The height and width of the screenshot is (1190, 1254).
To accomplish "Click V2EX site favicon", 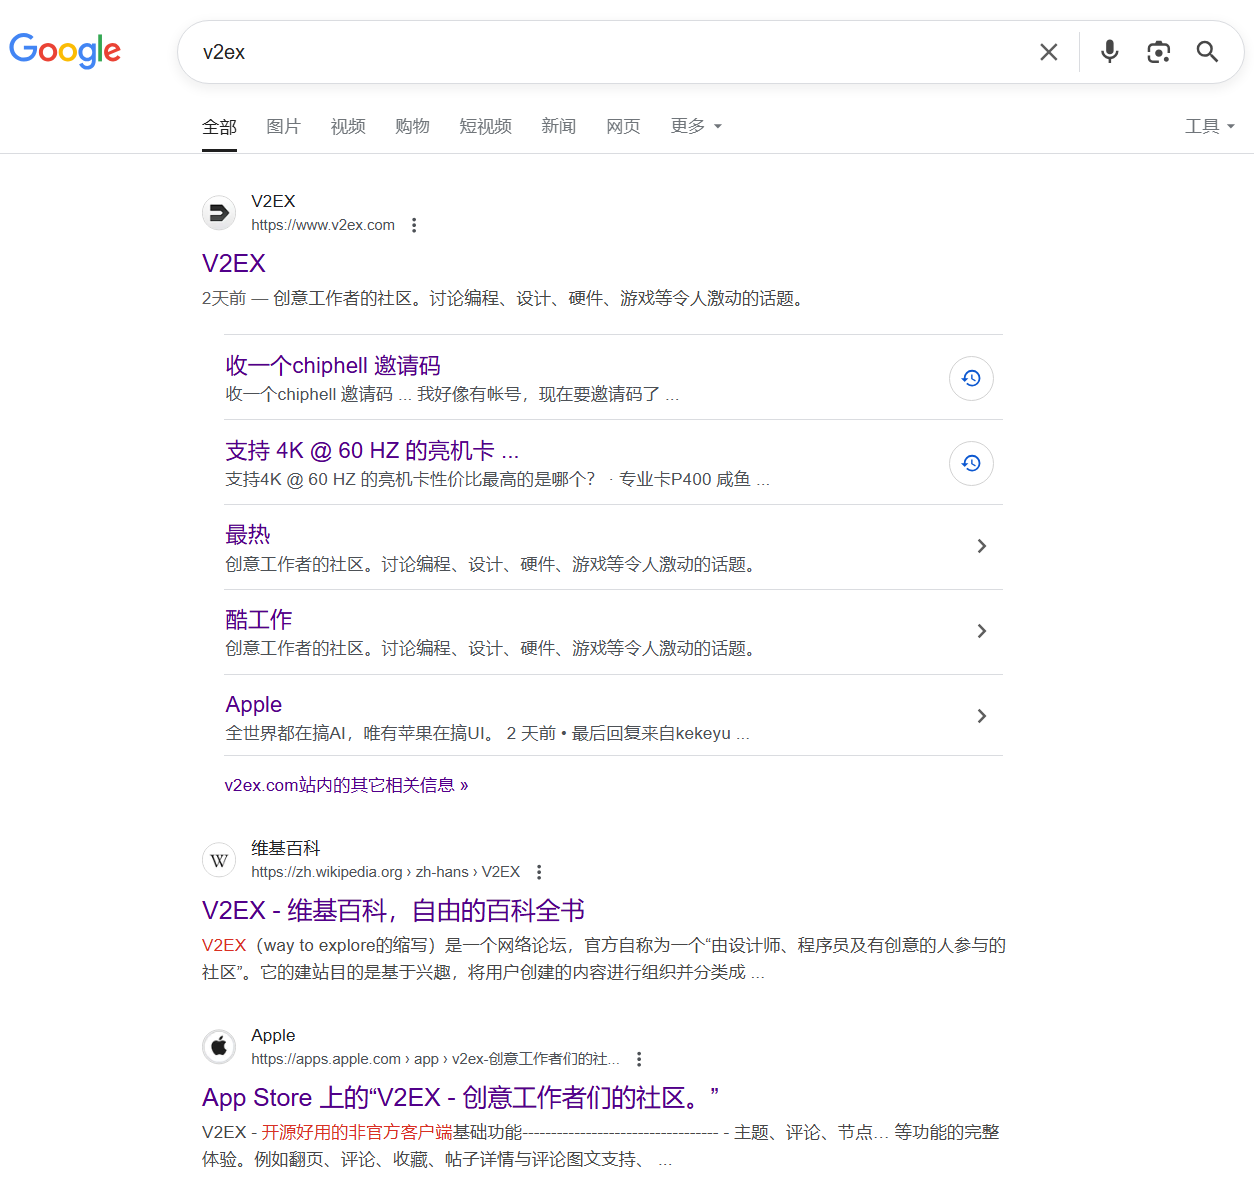I will pyautogui.click(x=219, y=213).
